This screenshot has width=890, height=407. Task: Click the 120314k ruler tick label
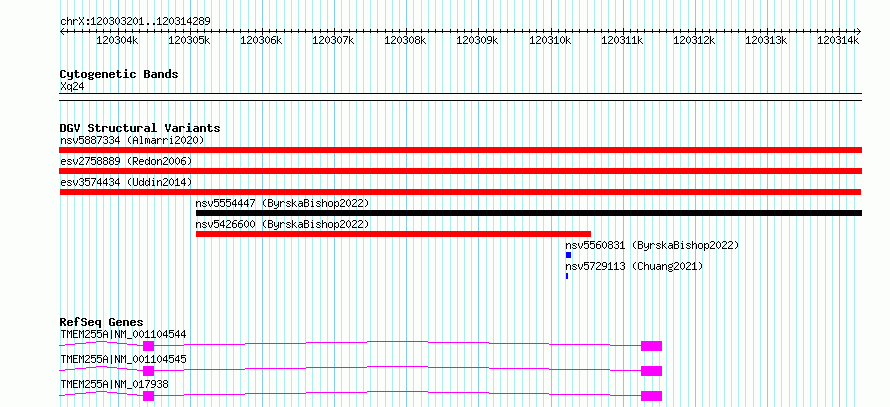pyautogui.click(x=838, y=40)
